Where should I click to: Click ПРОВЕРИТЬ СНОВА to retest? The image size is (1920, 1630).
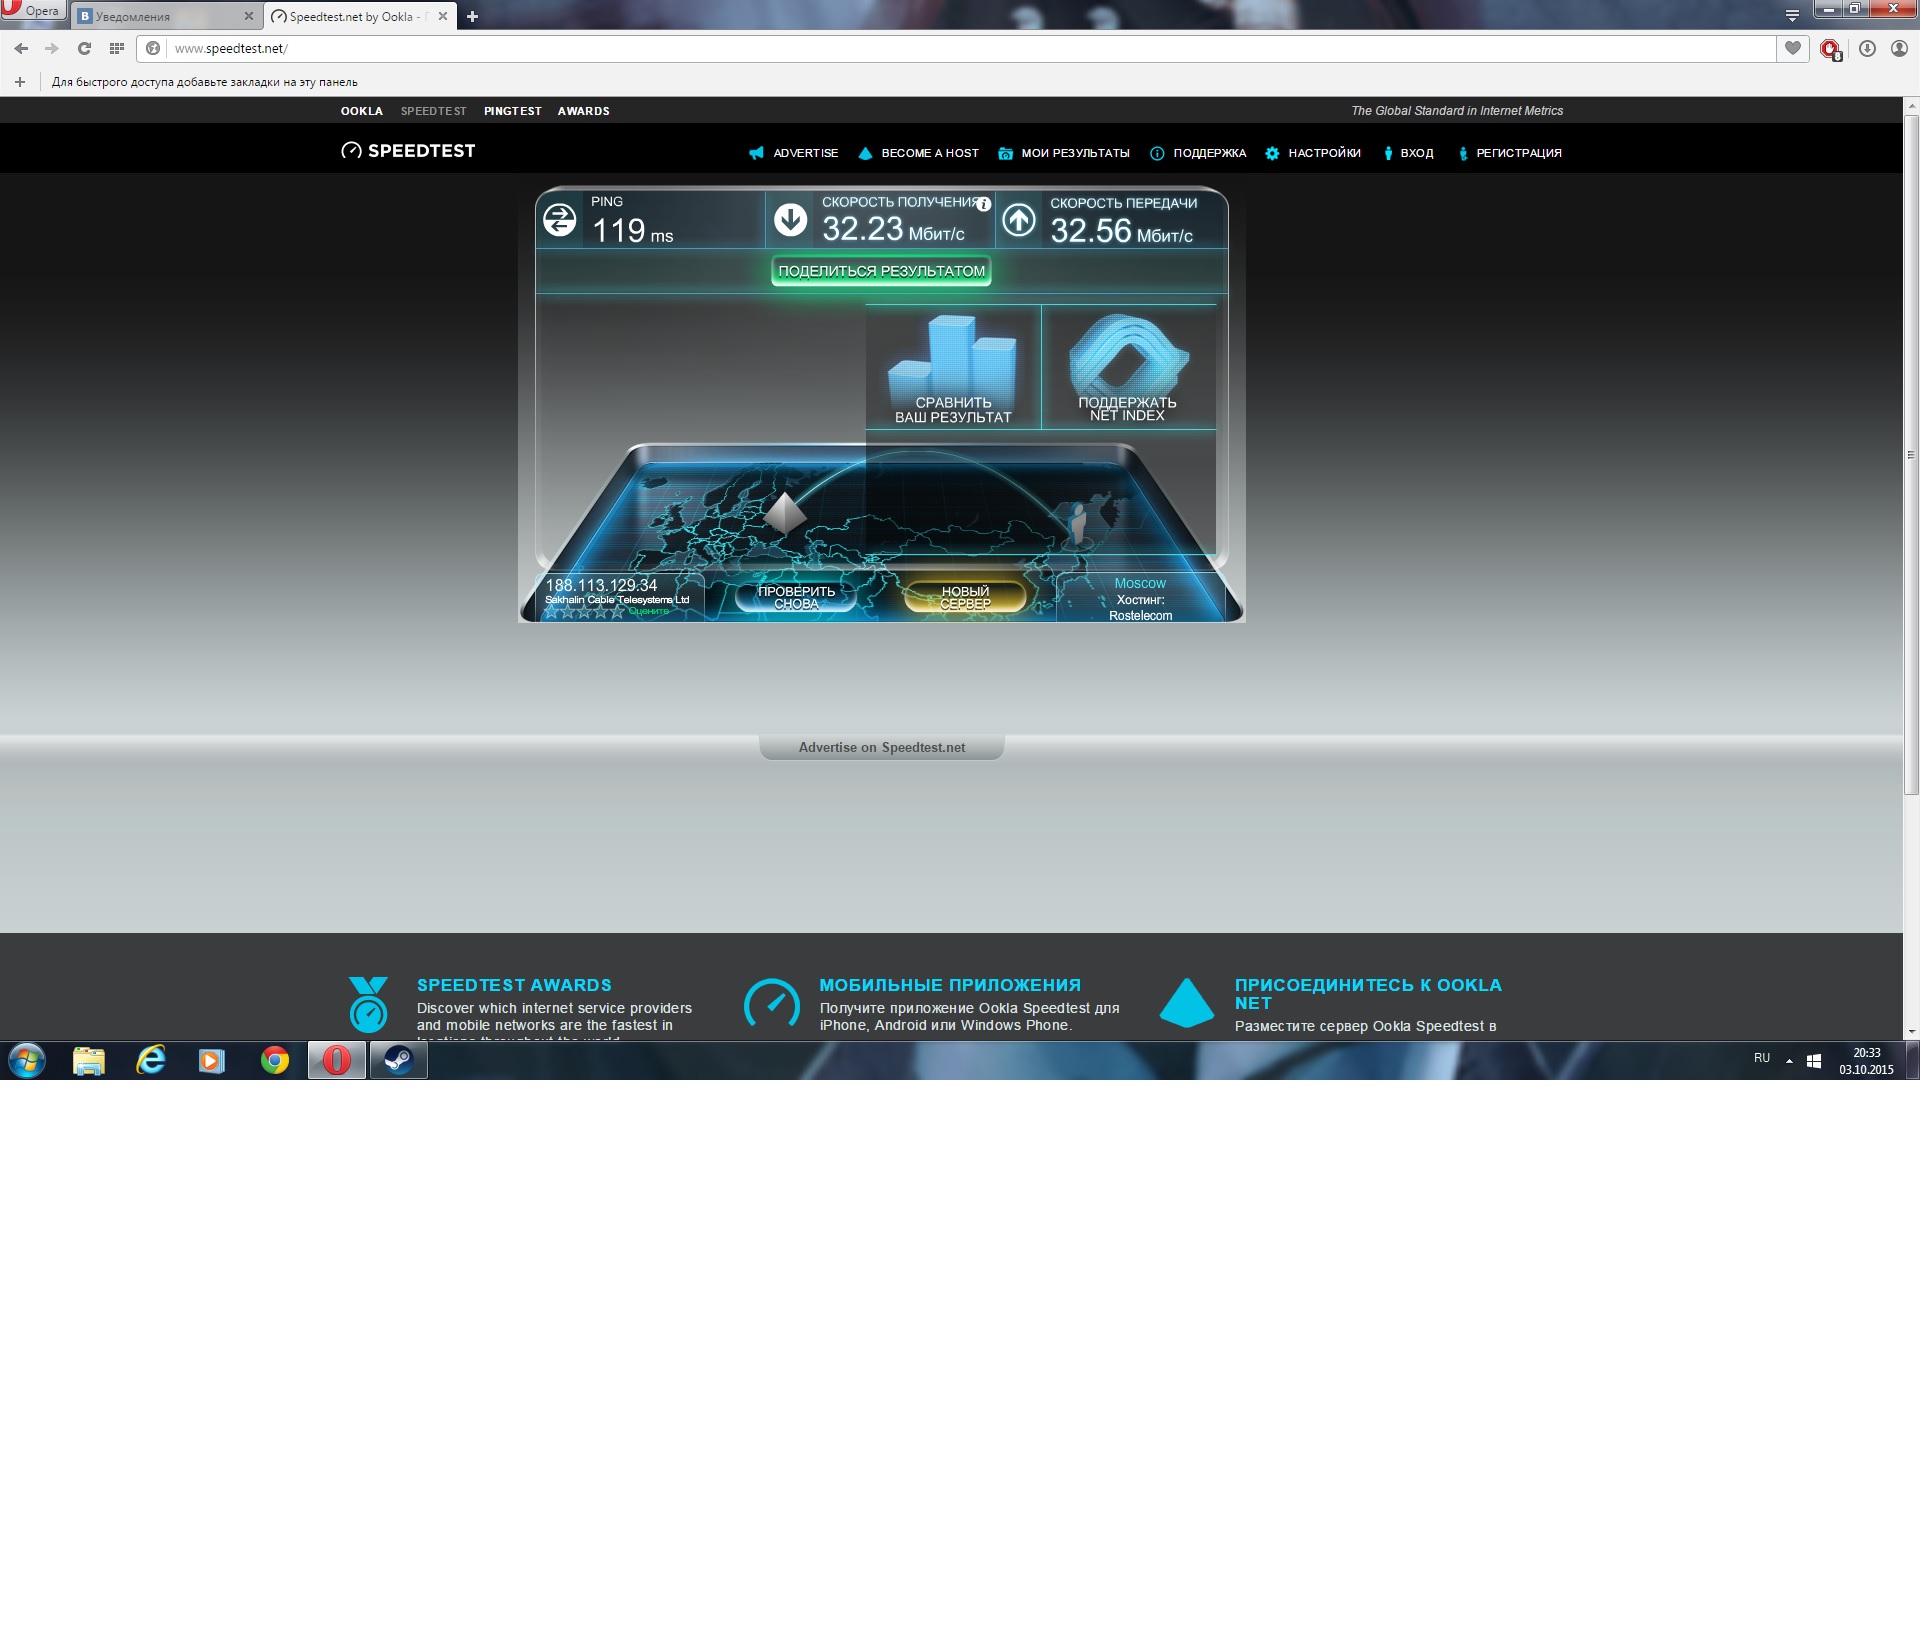point(797,597)
